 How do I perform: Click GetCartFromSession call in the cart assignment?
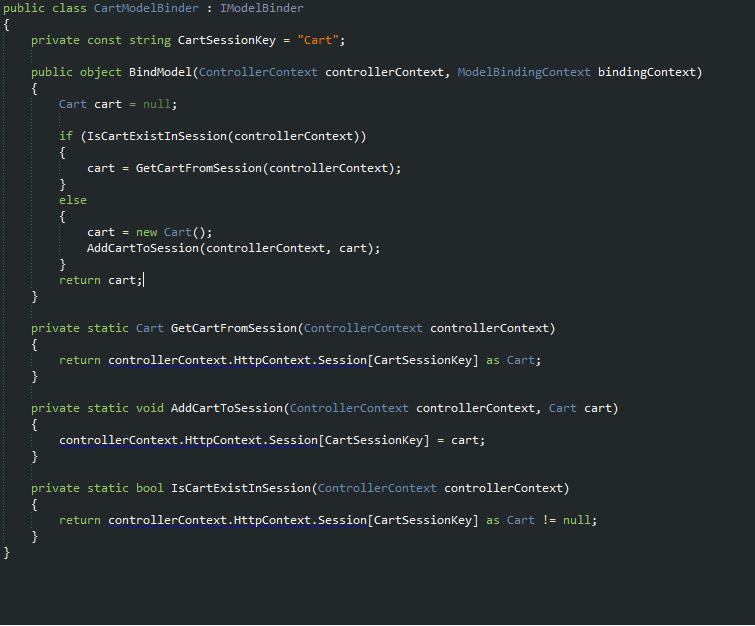click(x=198, y=168)
